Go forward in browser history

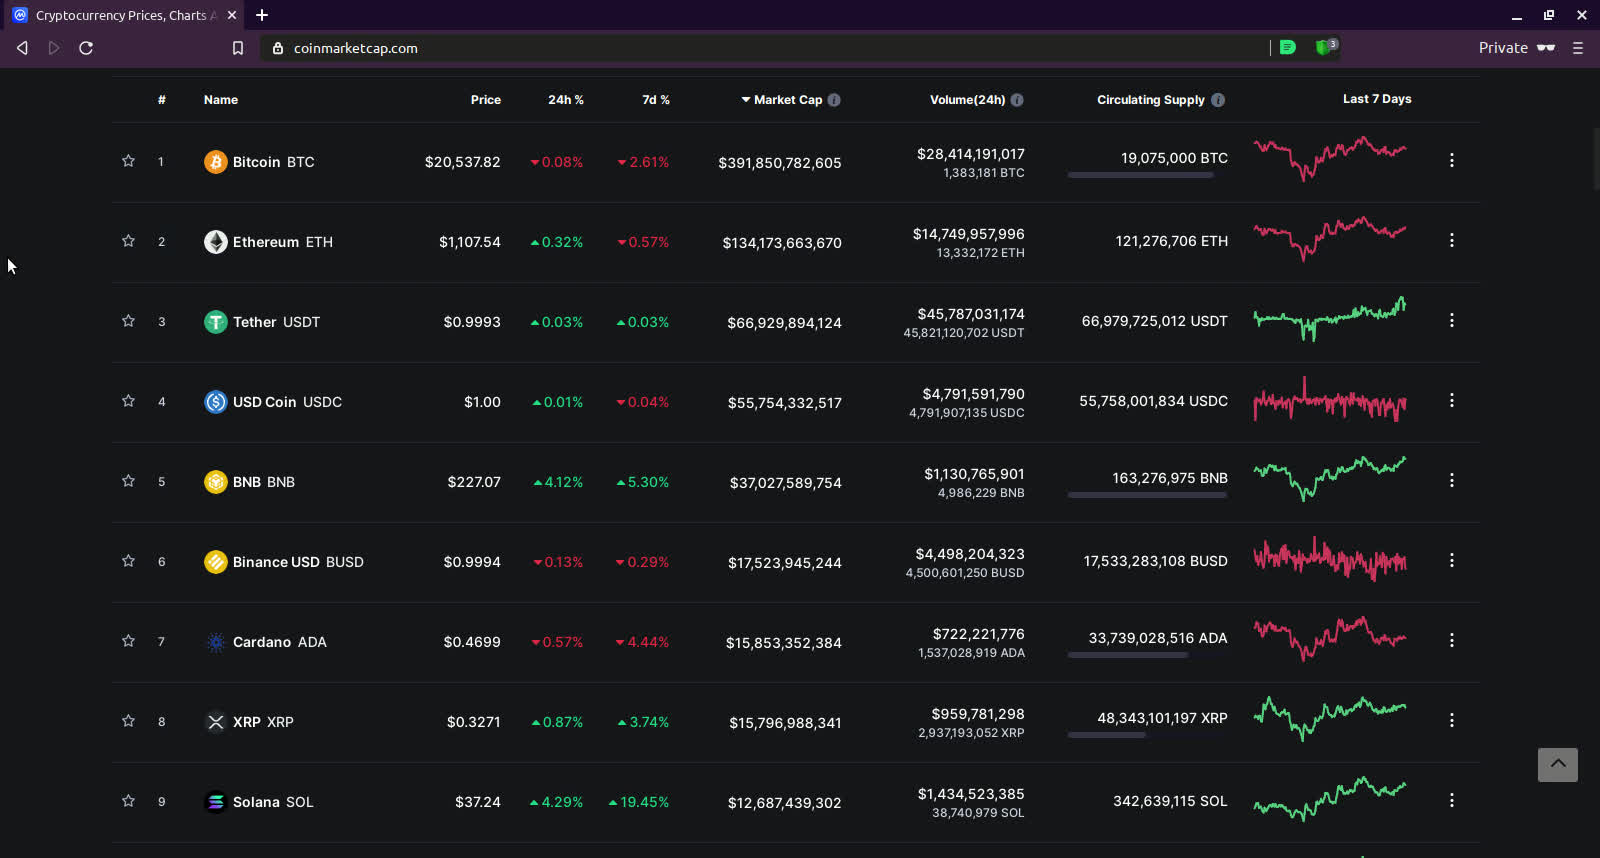pyautogui.click(x=54, y=48)
